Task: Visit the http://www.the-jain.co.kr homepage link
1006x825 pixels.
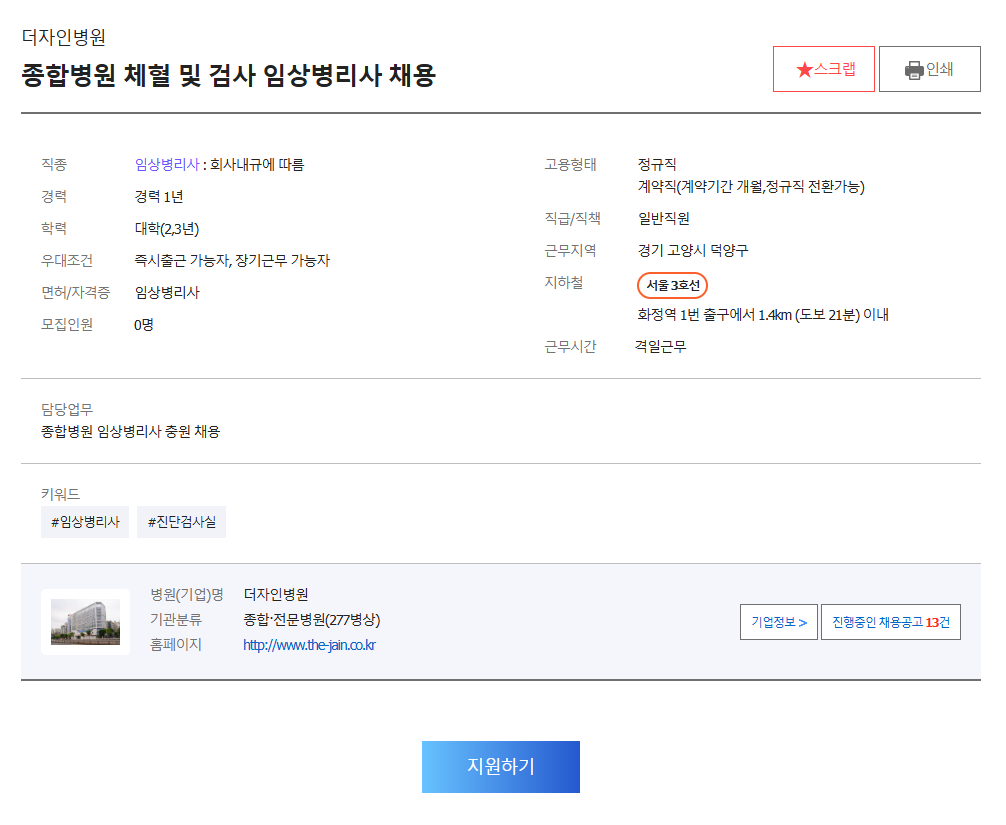Action: click(x=309, y=645)
